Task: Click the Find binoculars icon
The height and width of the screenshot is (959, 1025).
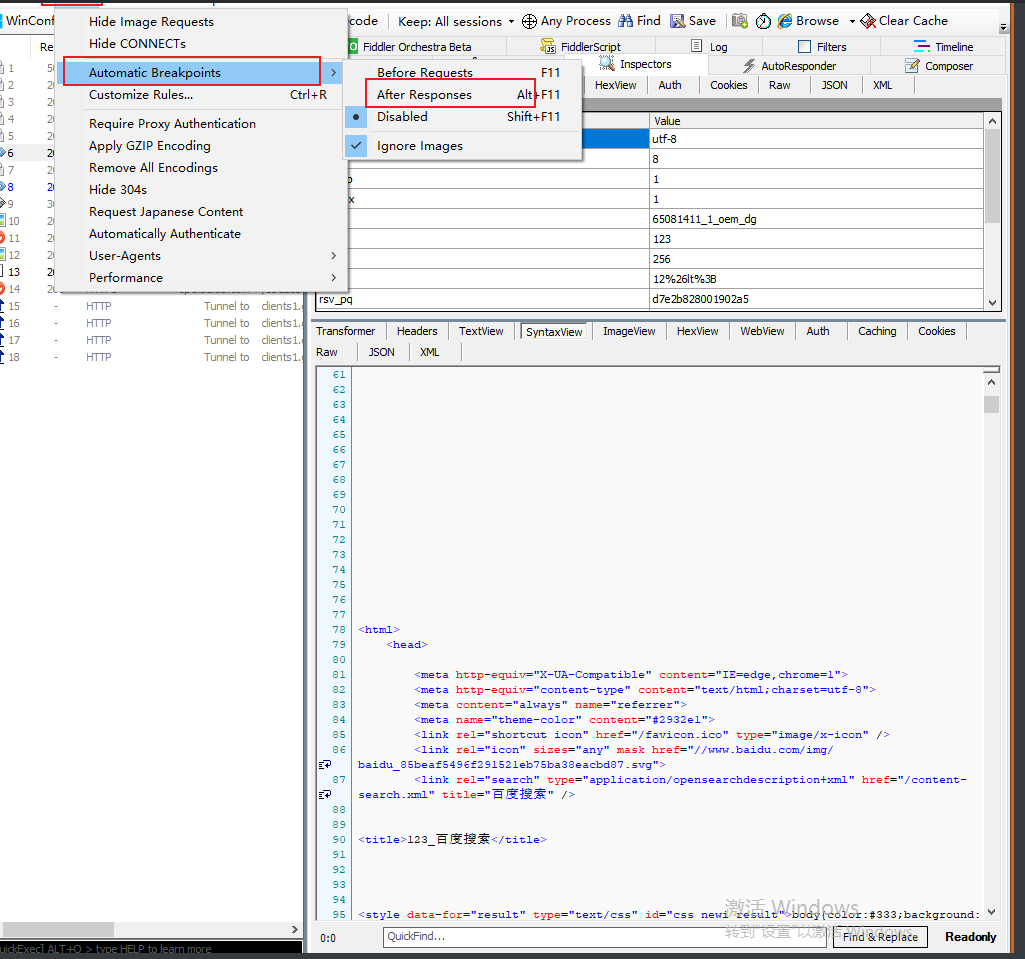Action: [626, 21]
